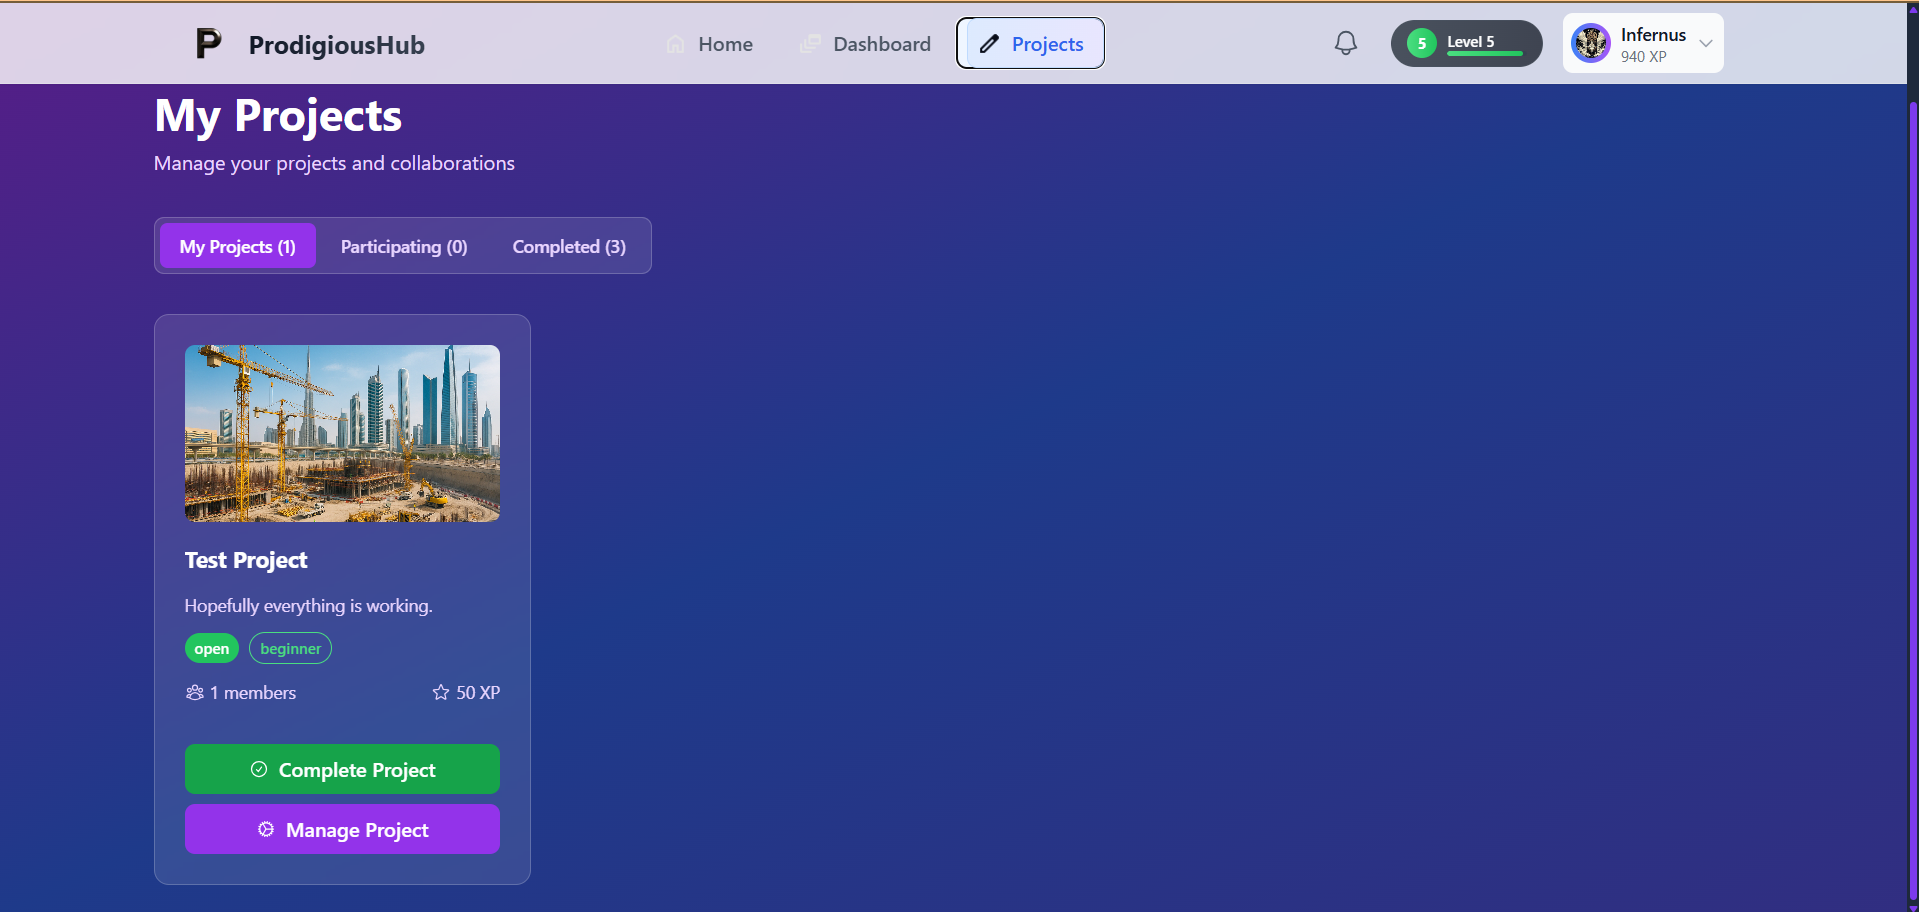Click the green level 5 badge circle
This screenshot has height=912, width=1919.
tap(1421, 43)
